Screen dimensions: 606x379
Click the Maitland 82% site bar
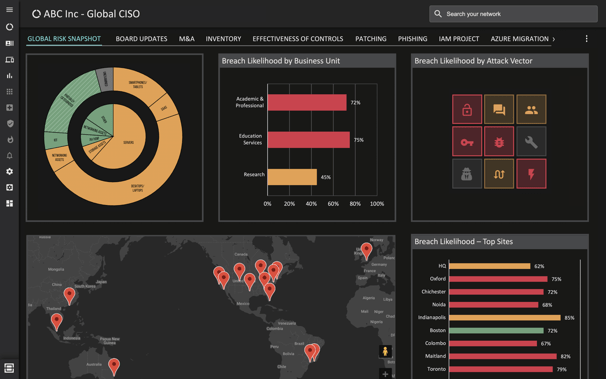[503, 356]
